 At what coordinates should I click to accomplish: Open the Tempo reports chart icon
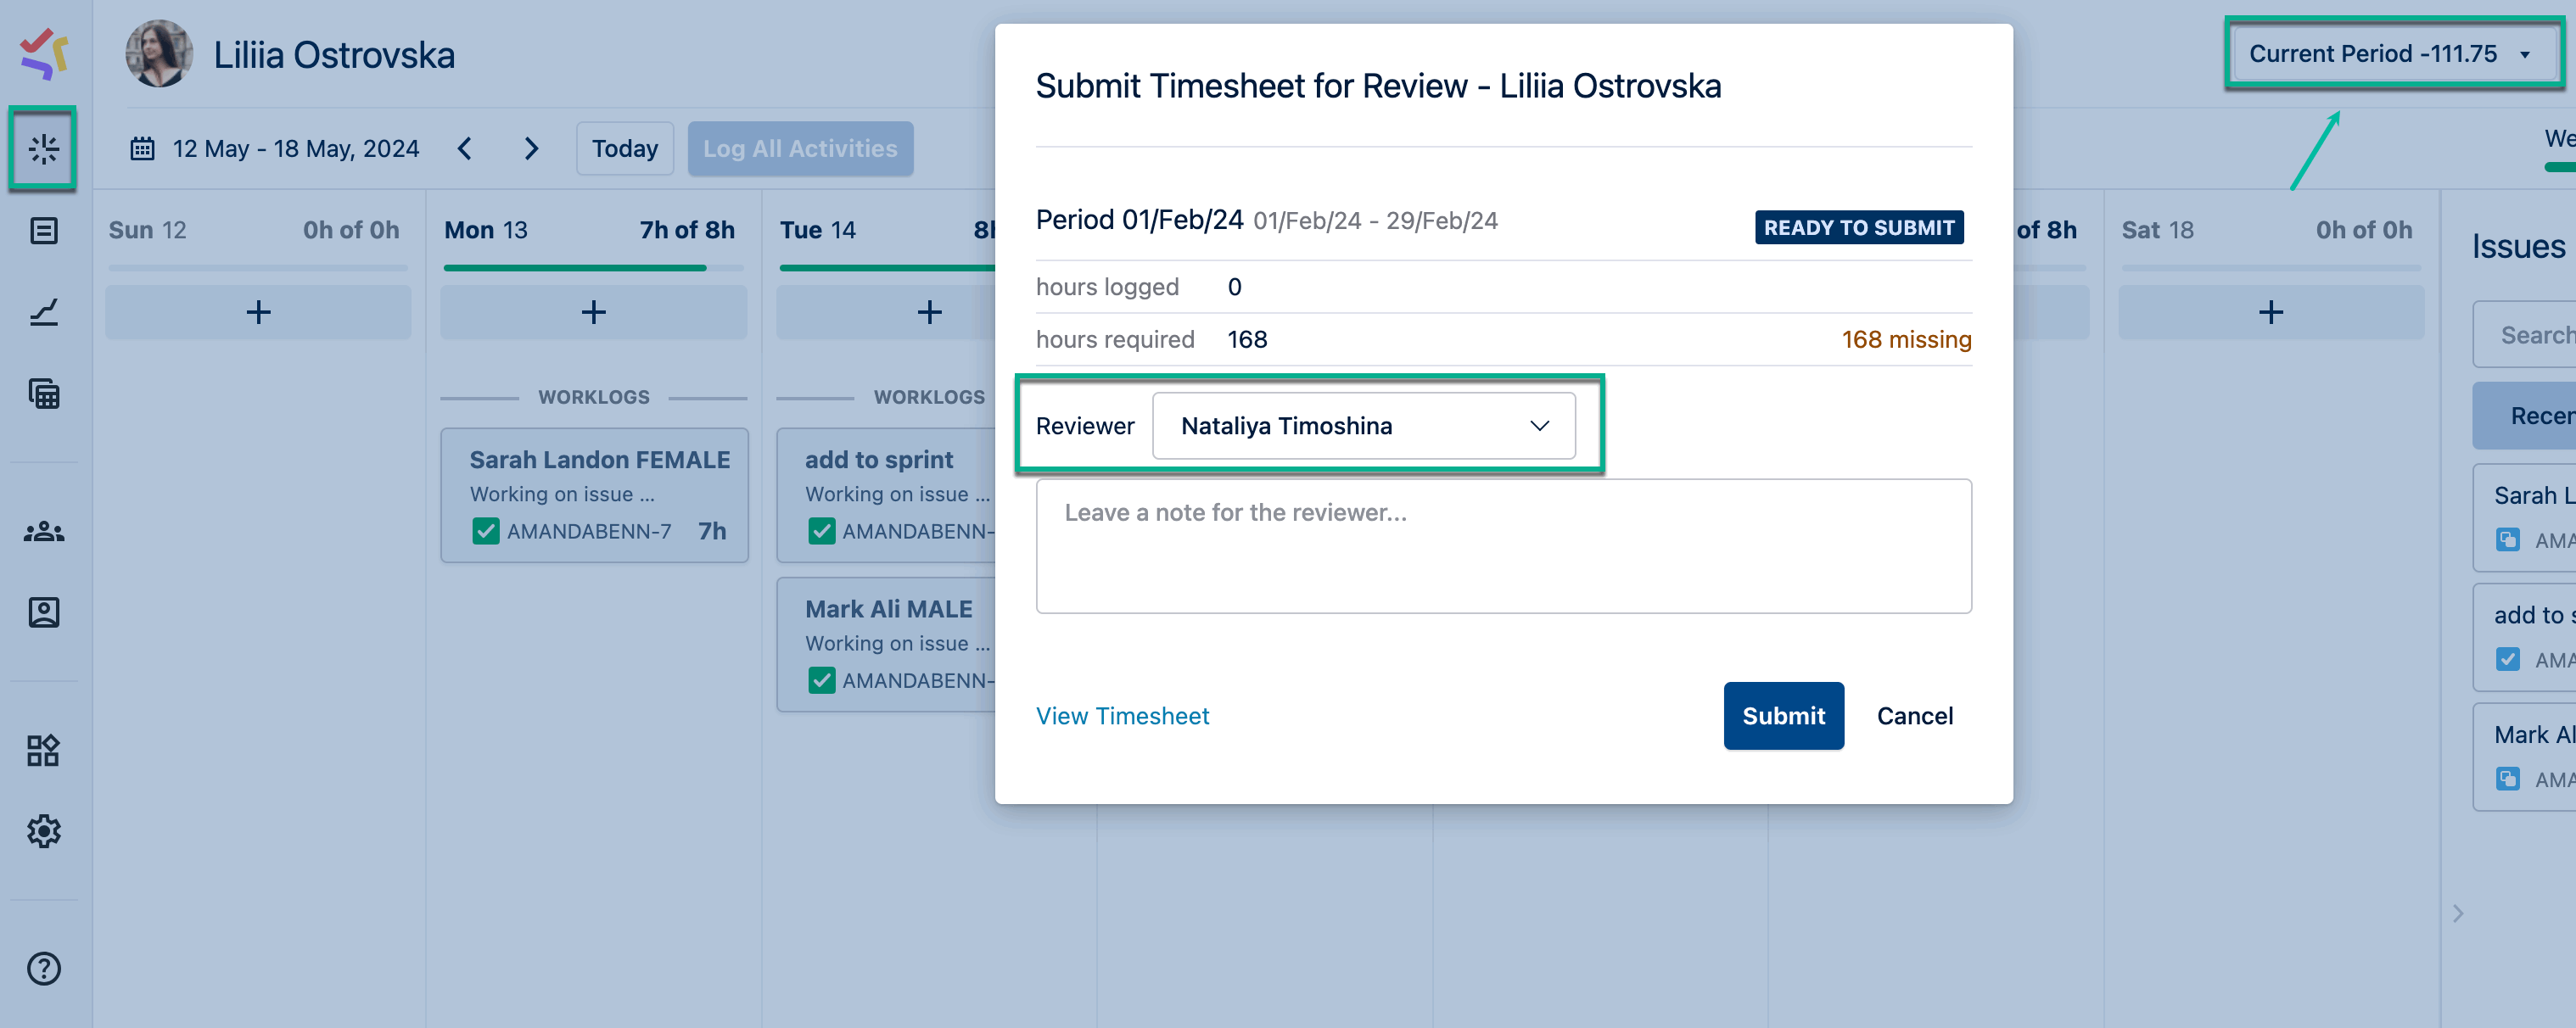pyautogui.click(x=43, y=311)
